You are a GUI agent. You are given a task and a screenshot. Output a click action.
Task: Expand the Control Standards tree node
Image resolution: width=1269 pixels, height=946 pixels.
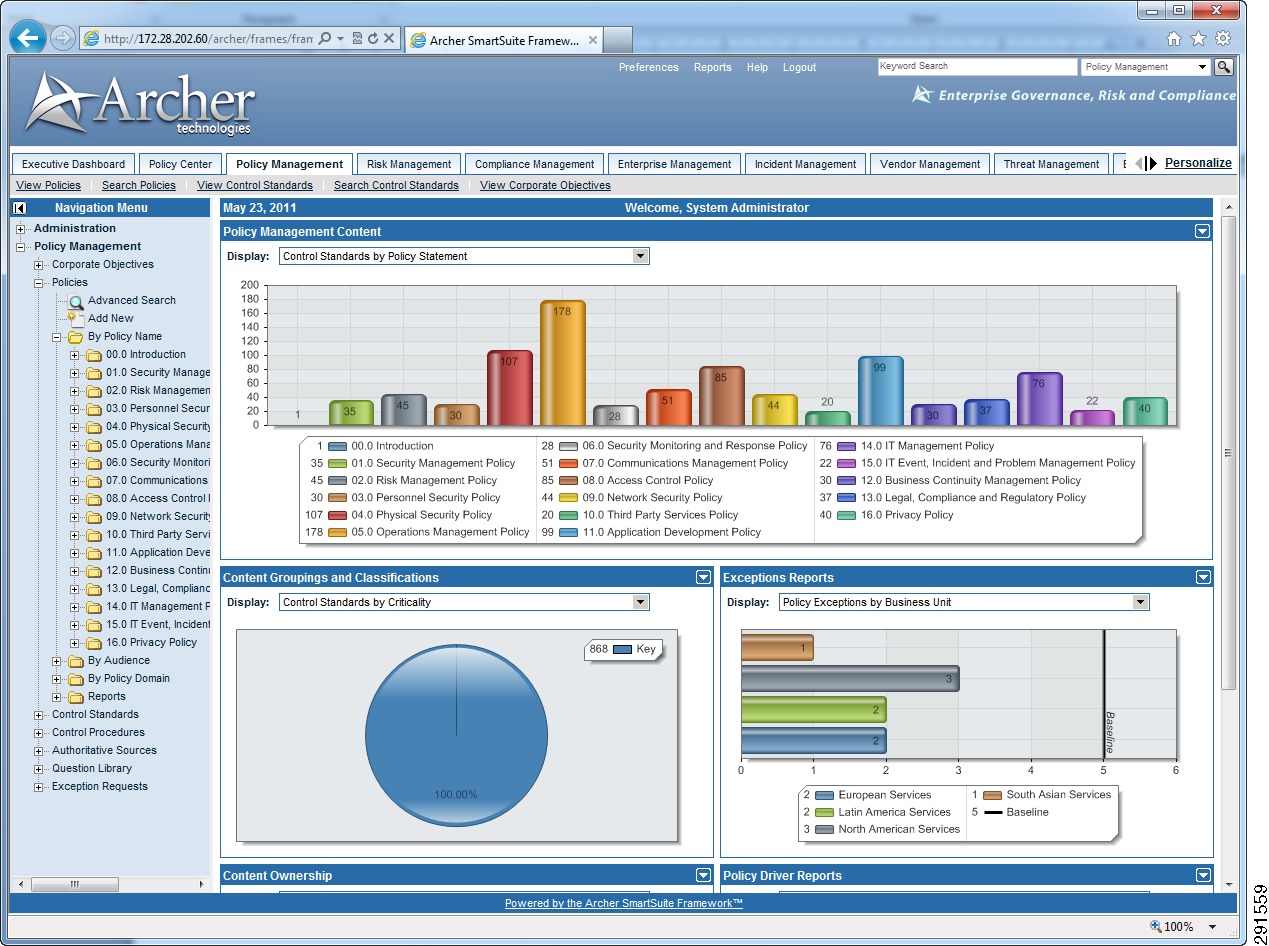(x=39, y=715)
